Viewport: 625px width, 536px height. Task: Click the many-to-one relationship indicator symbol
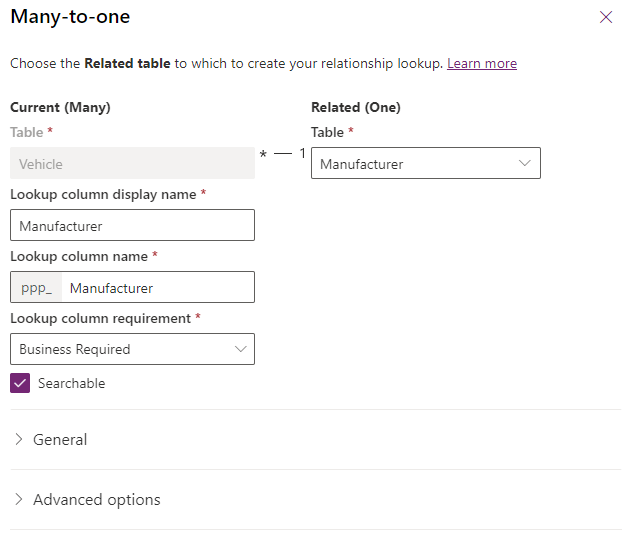[282, 154]
